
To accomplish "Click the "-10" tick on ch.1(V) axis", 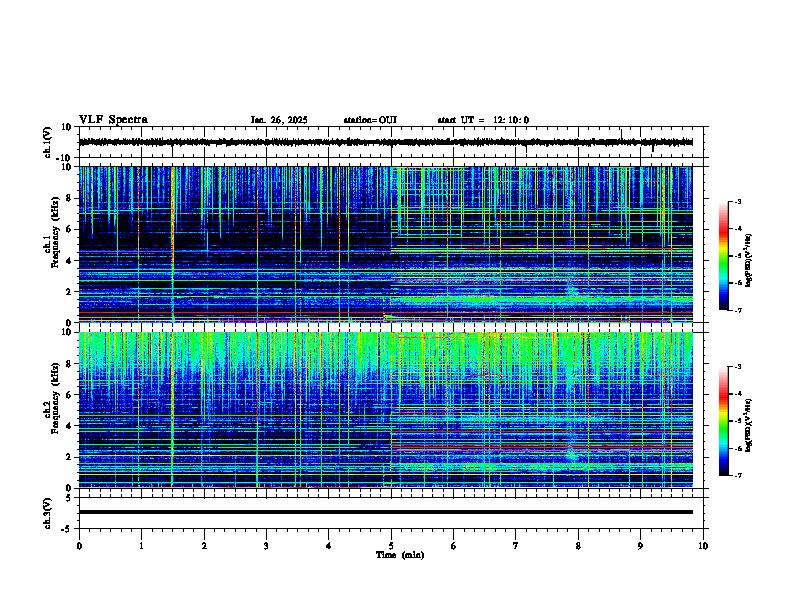I will pyautogui.click(x=65, y=158).
